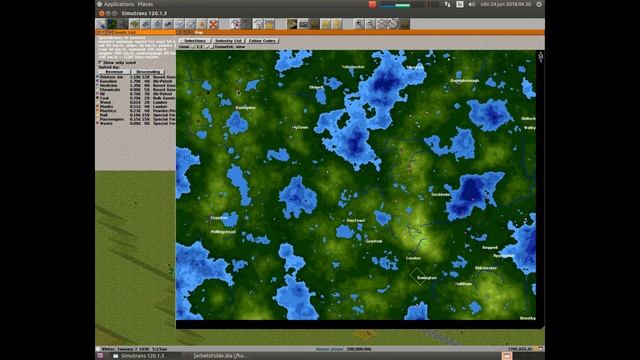The height and width of the screenshot is (360, 640).
Task: Open the Selections panel in Map window
Action: point(194,41)
